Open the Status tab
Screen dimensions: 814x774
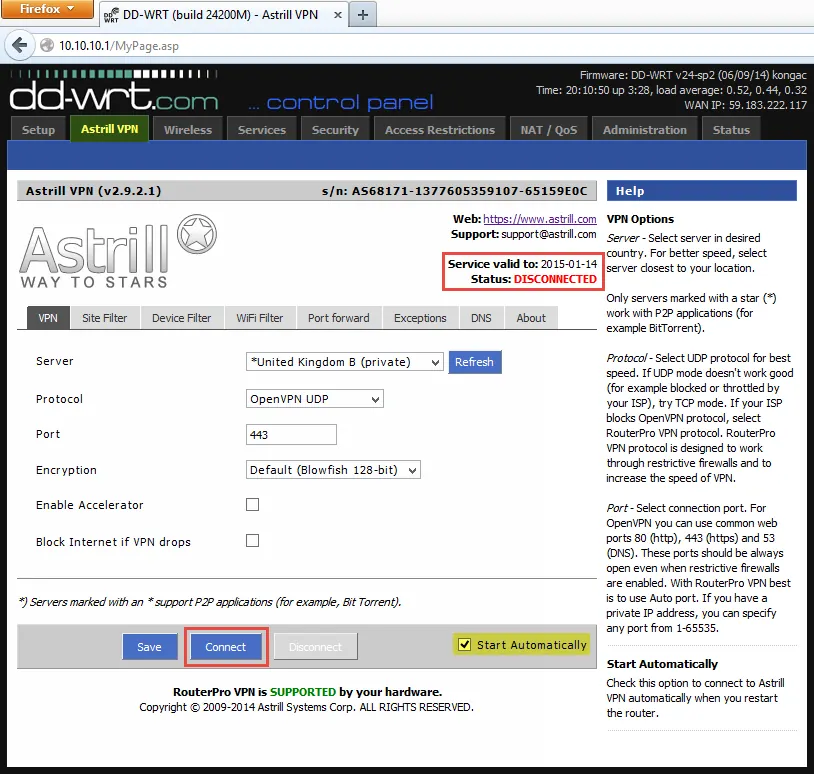[731, 130]
